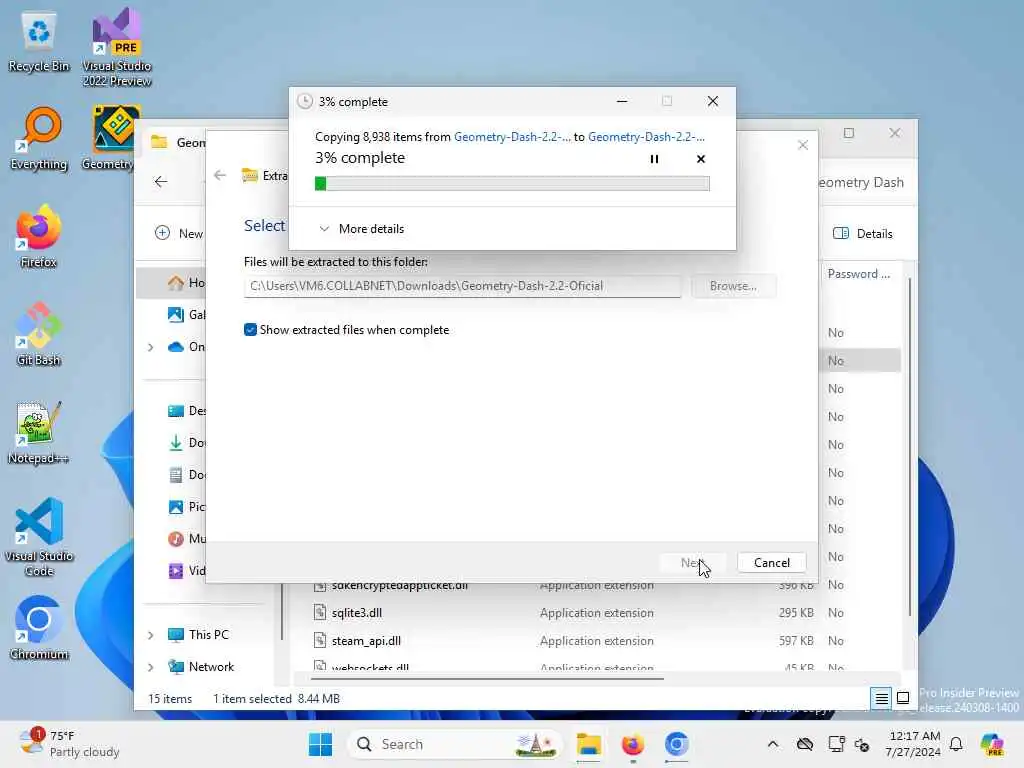Open Gallery in the navigation pane

click(186, 315)
